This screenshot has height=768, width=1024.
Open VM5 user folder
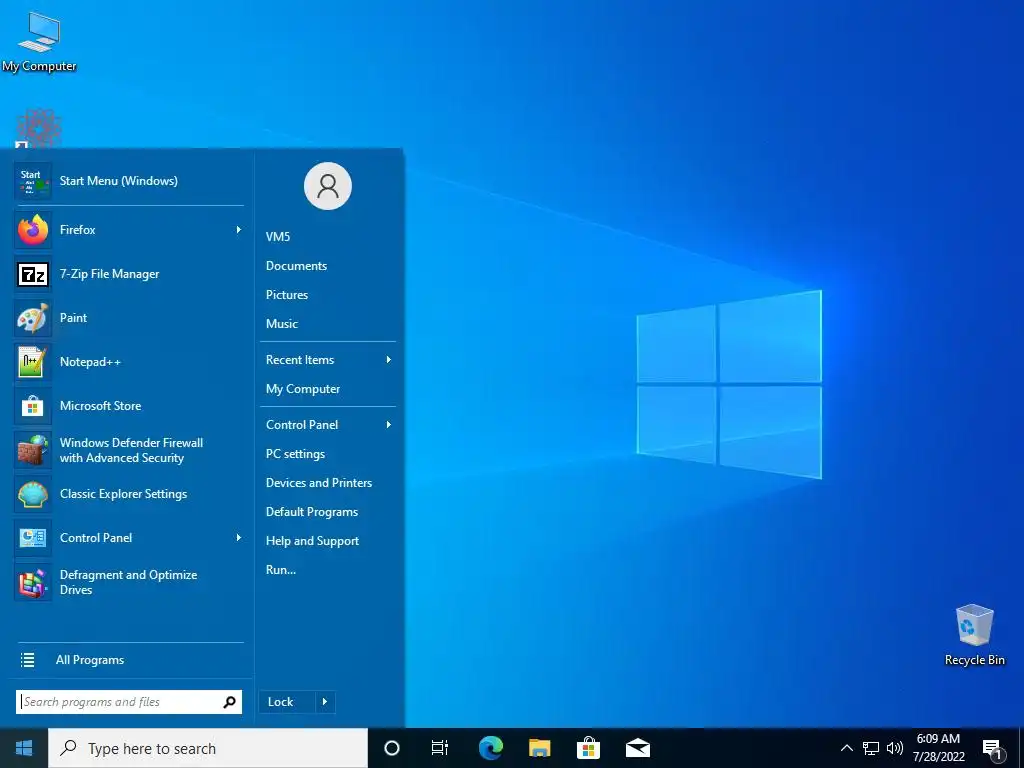[x=278, y=237]
